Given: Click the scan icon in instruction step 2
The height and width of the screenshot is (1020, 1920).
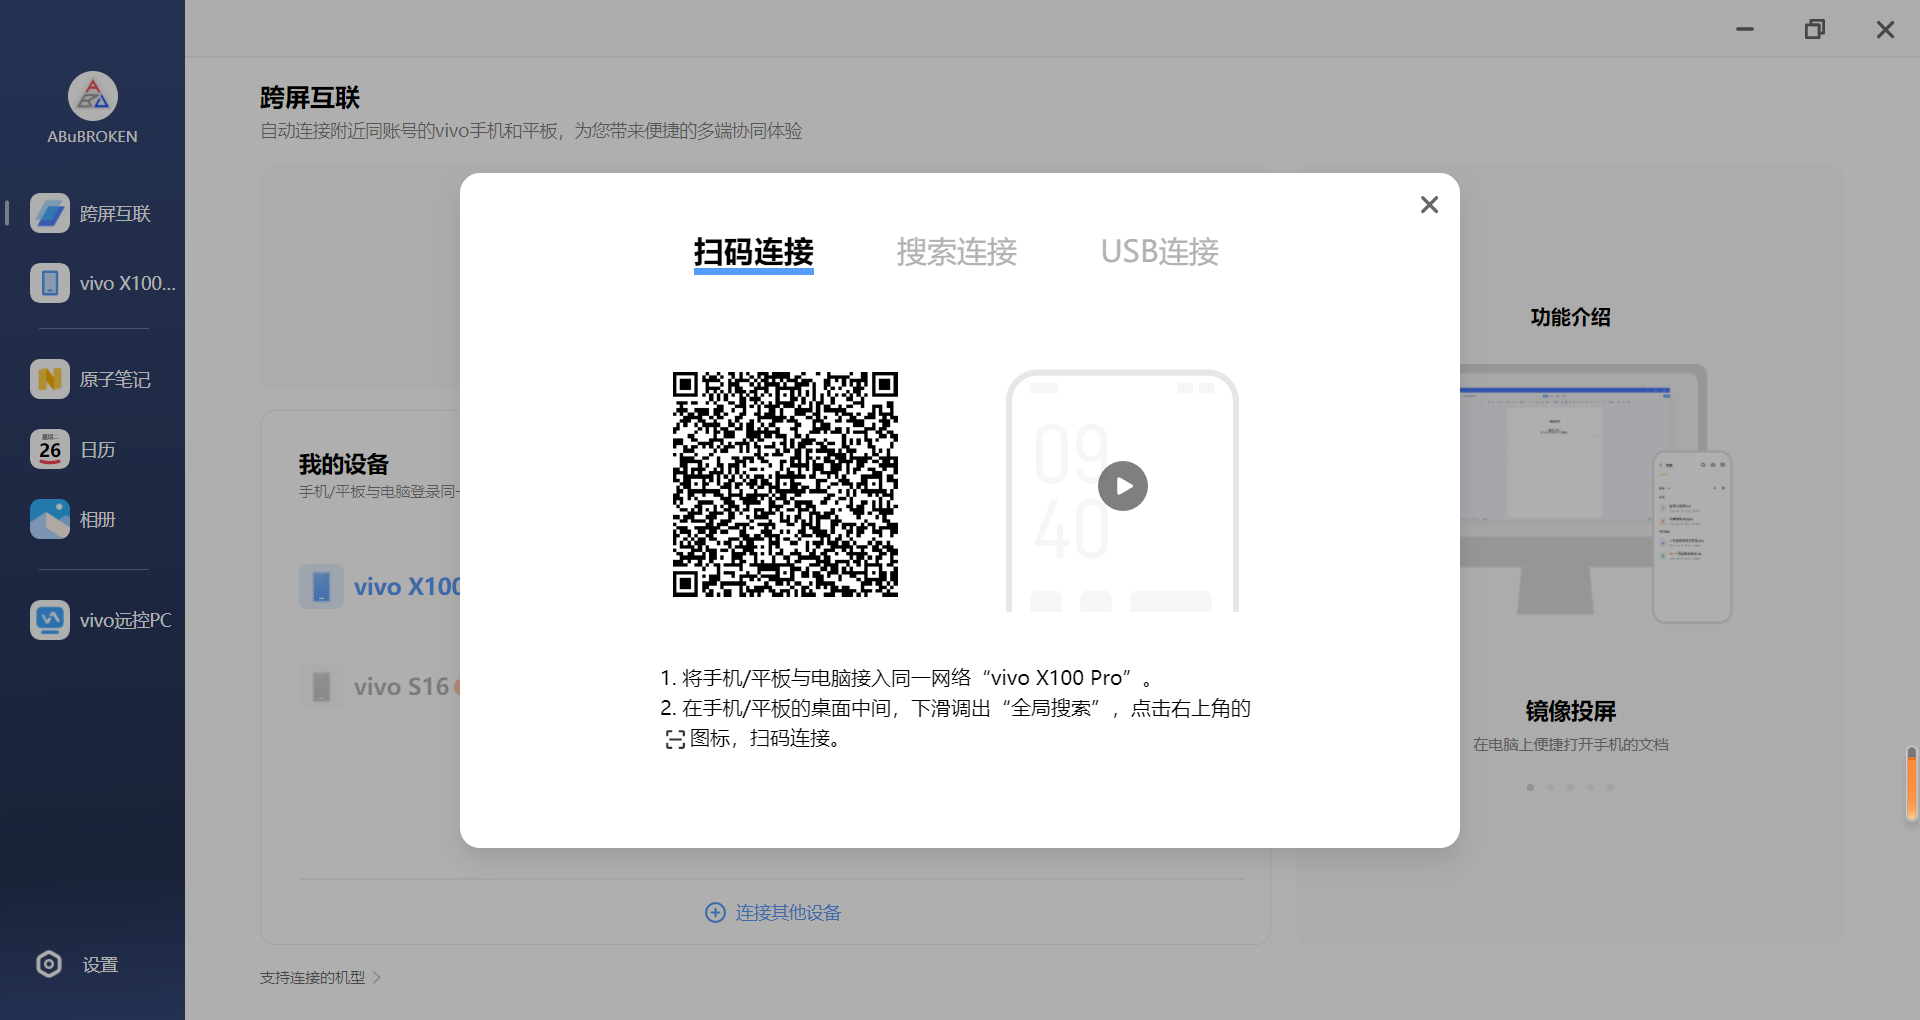Looking at the screenshot, I should pyautogui.click(x=675, y=739).
